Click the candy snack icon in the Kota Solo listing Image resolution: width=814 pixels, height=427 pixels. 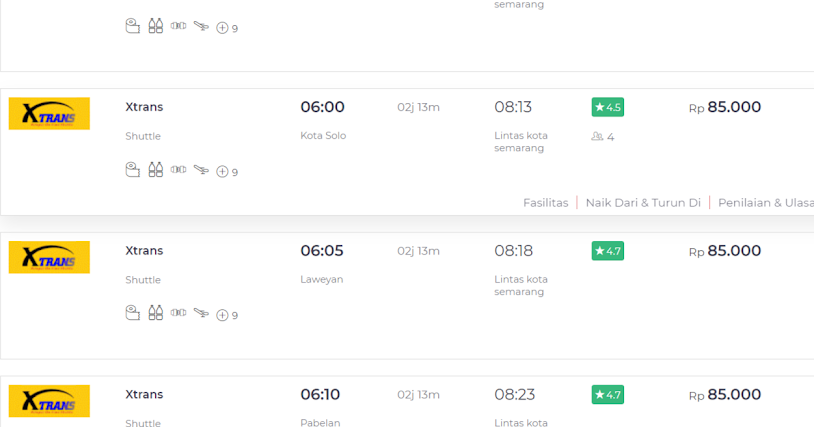click(178, 170)
